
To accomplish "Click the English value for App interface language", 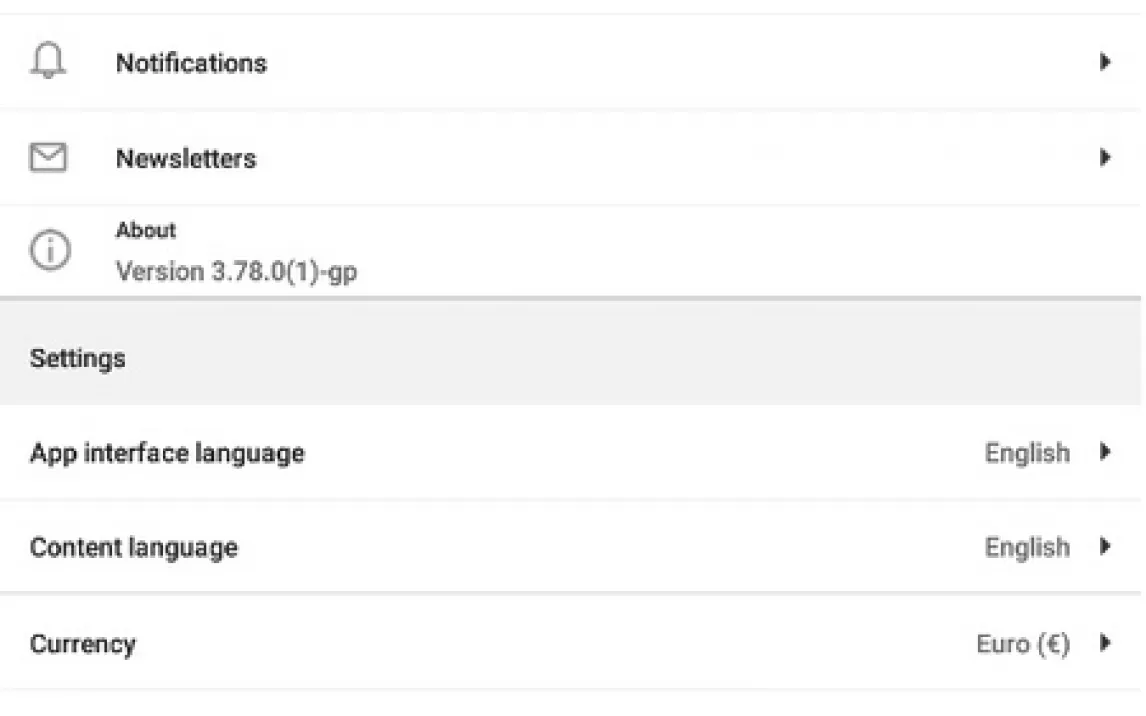I will pyautogui.click(x=1027, y=453).
